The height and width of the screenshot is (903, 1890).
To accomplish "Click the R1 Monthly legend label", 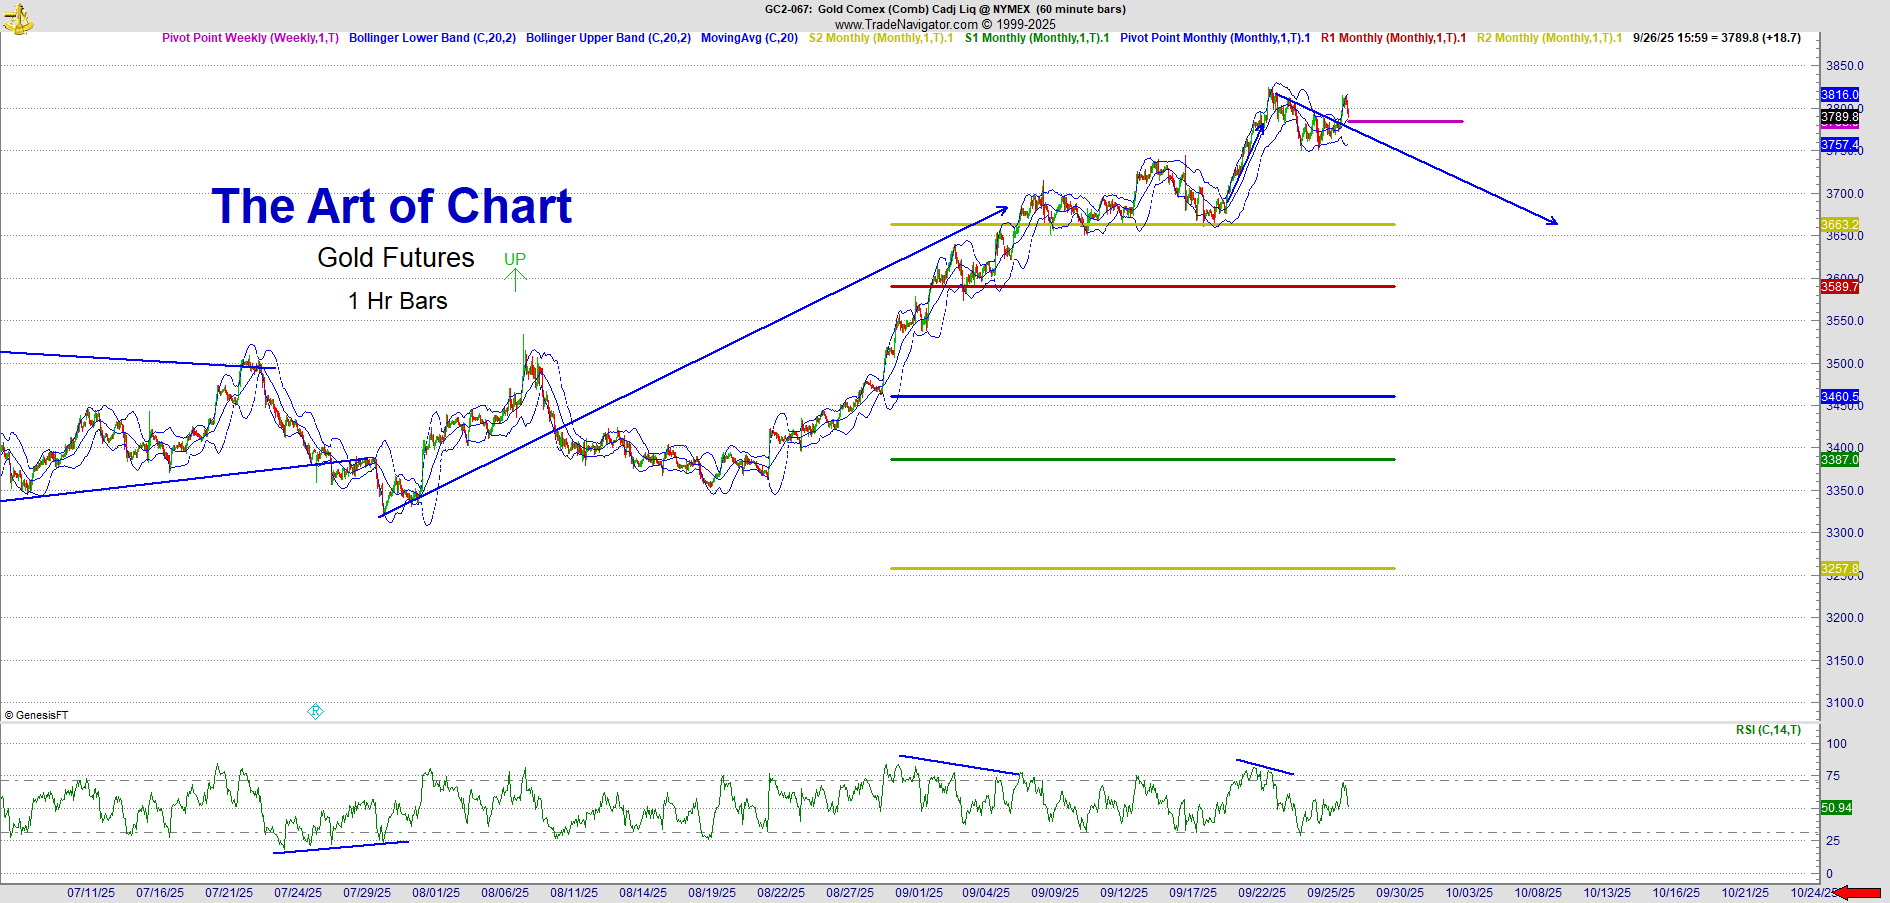I will [x=1393, y=38].
